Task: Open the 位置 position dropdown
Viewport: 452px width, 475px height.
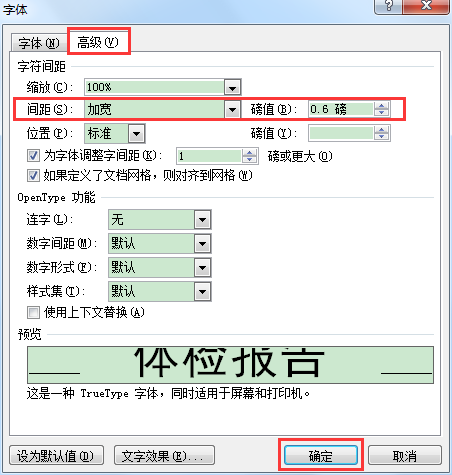Action: pyautogui.click(x=137, y=133)
